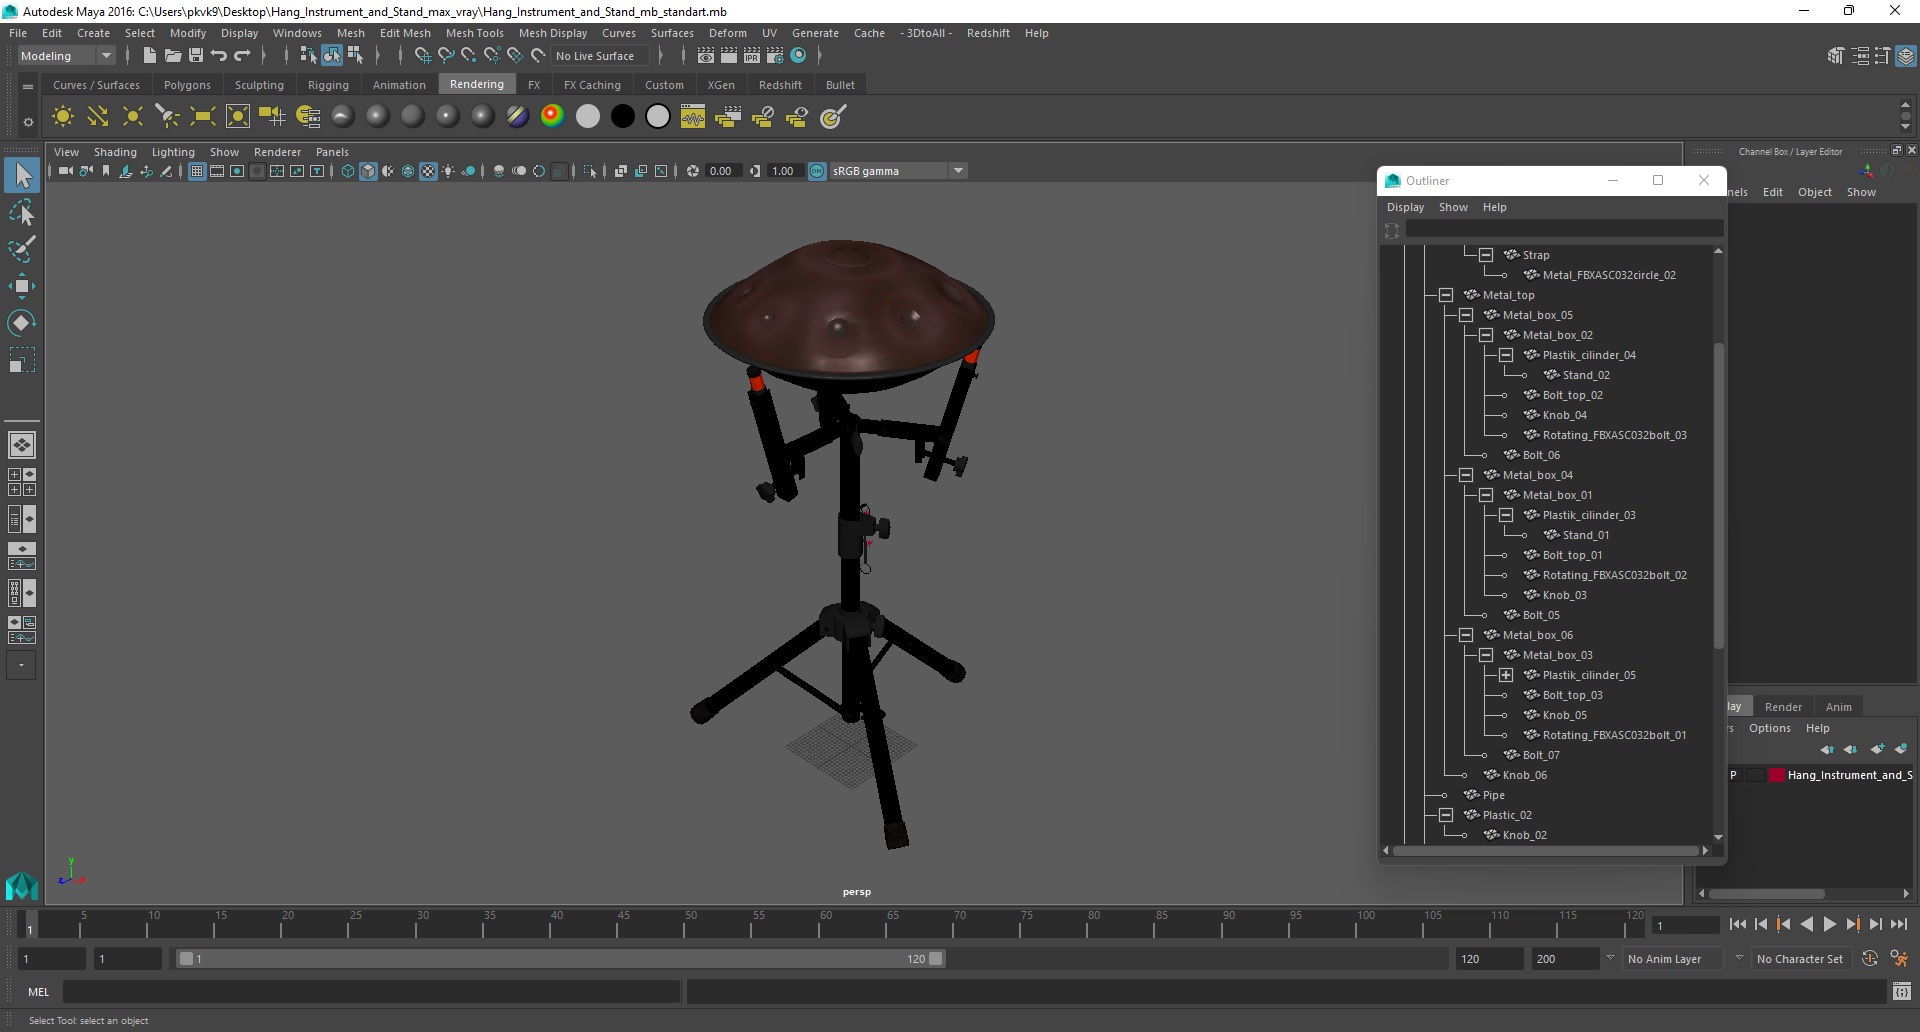The image size is (1920, 1032).
Task: Select the arrow Select tool
Action: (22, 176)
